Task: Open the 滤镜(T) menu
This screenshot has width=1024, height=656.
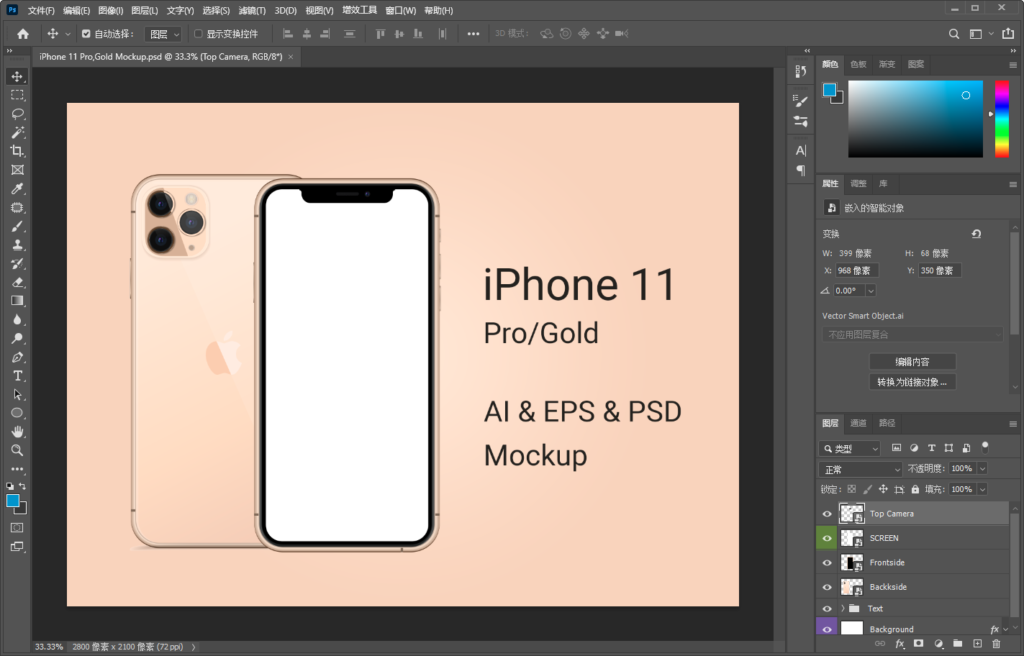Action: click(252, 10)
